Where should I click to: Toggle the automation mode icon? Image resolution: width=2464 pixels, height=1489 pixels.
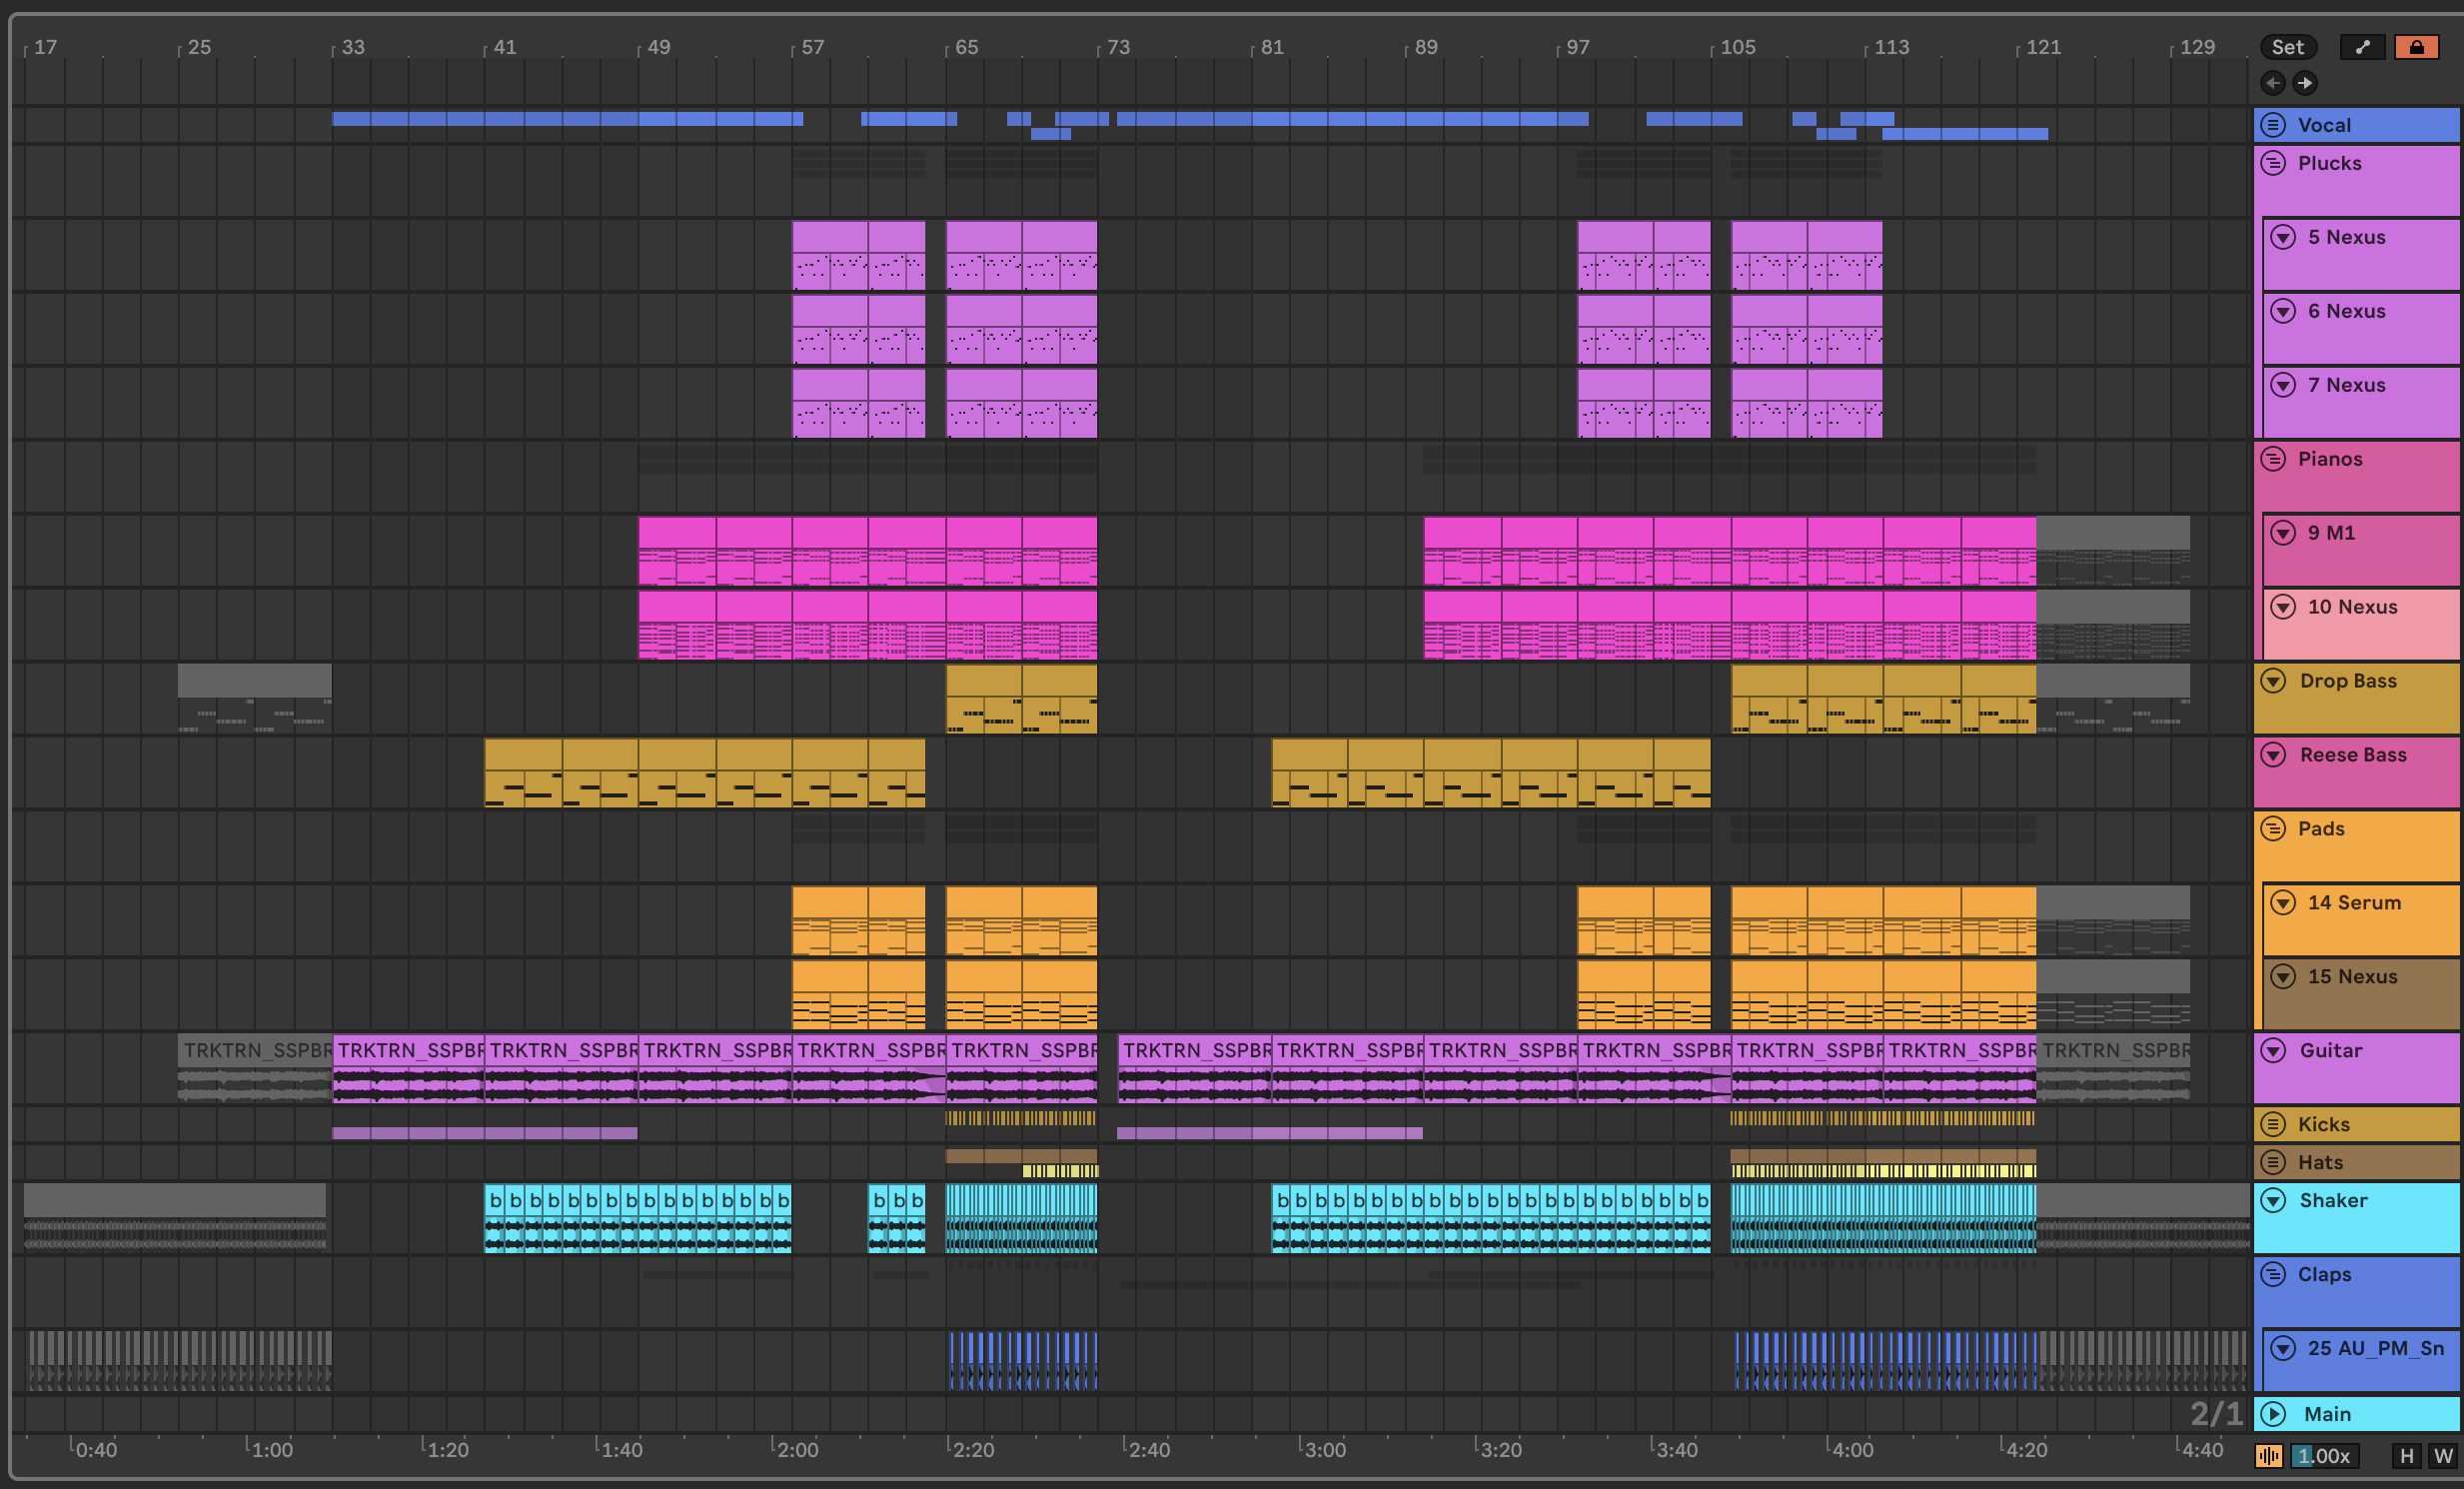point(2362,47)
